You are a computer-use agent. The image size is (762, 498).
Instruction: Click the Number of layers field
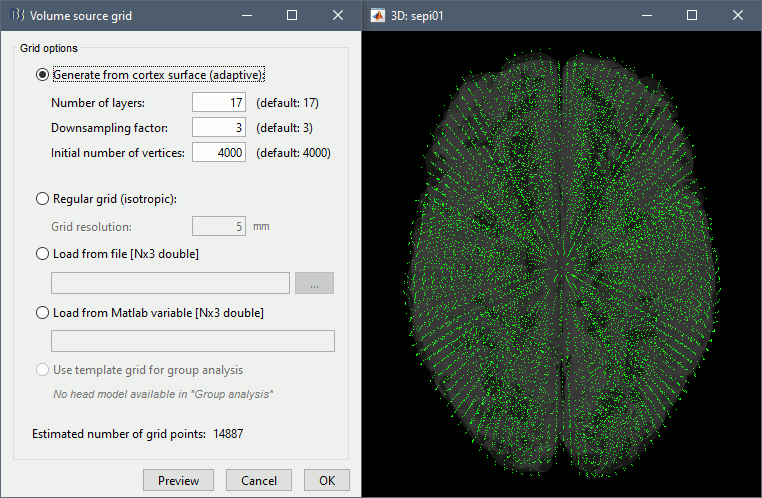point(219,102)
